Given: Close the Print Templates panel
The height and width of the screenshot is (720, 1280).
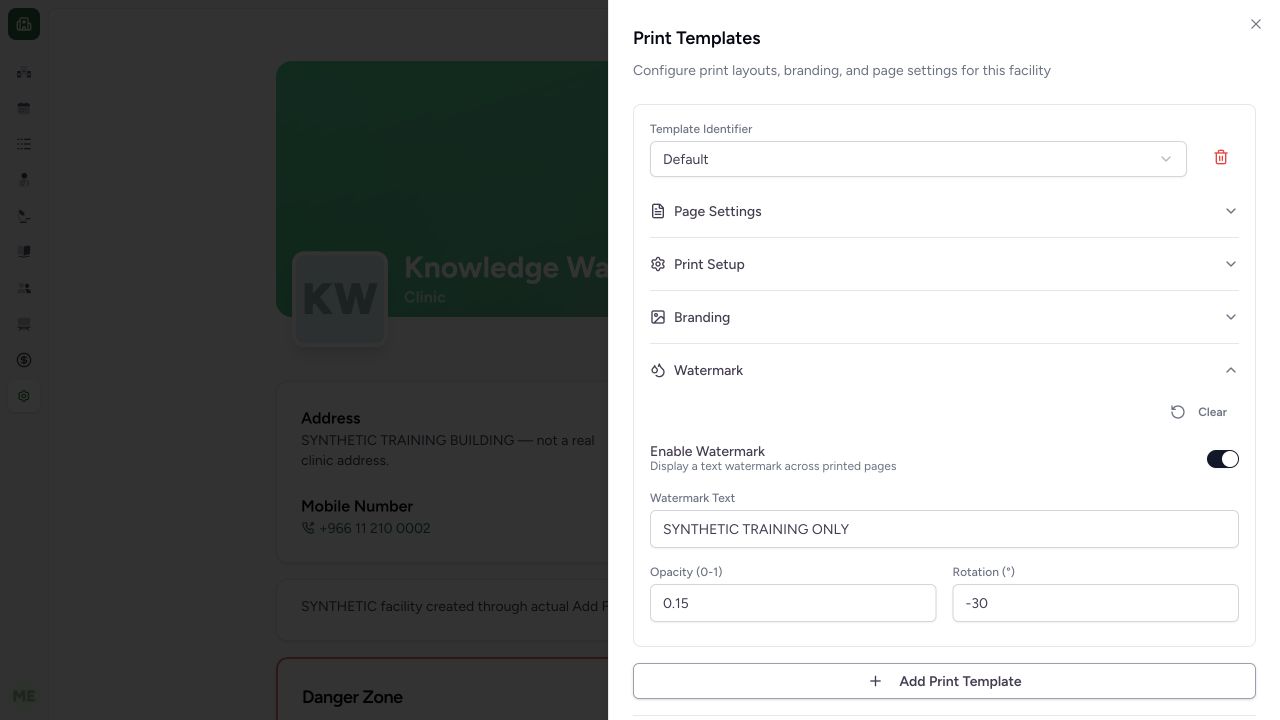Looking at the screenshot, I should tap(1256, 24).
